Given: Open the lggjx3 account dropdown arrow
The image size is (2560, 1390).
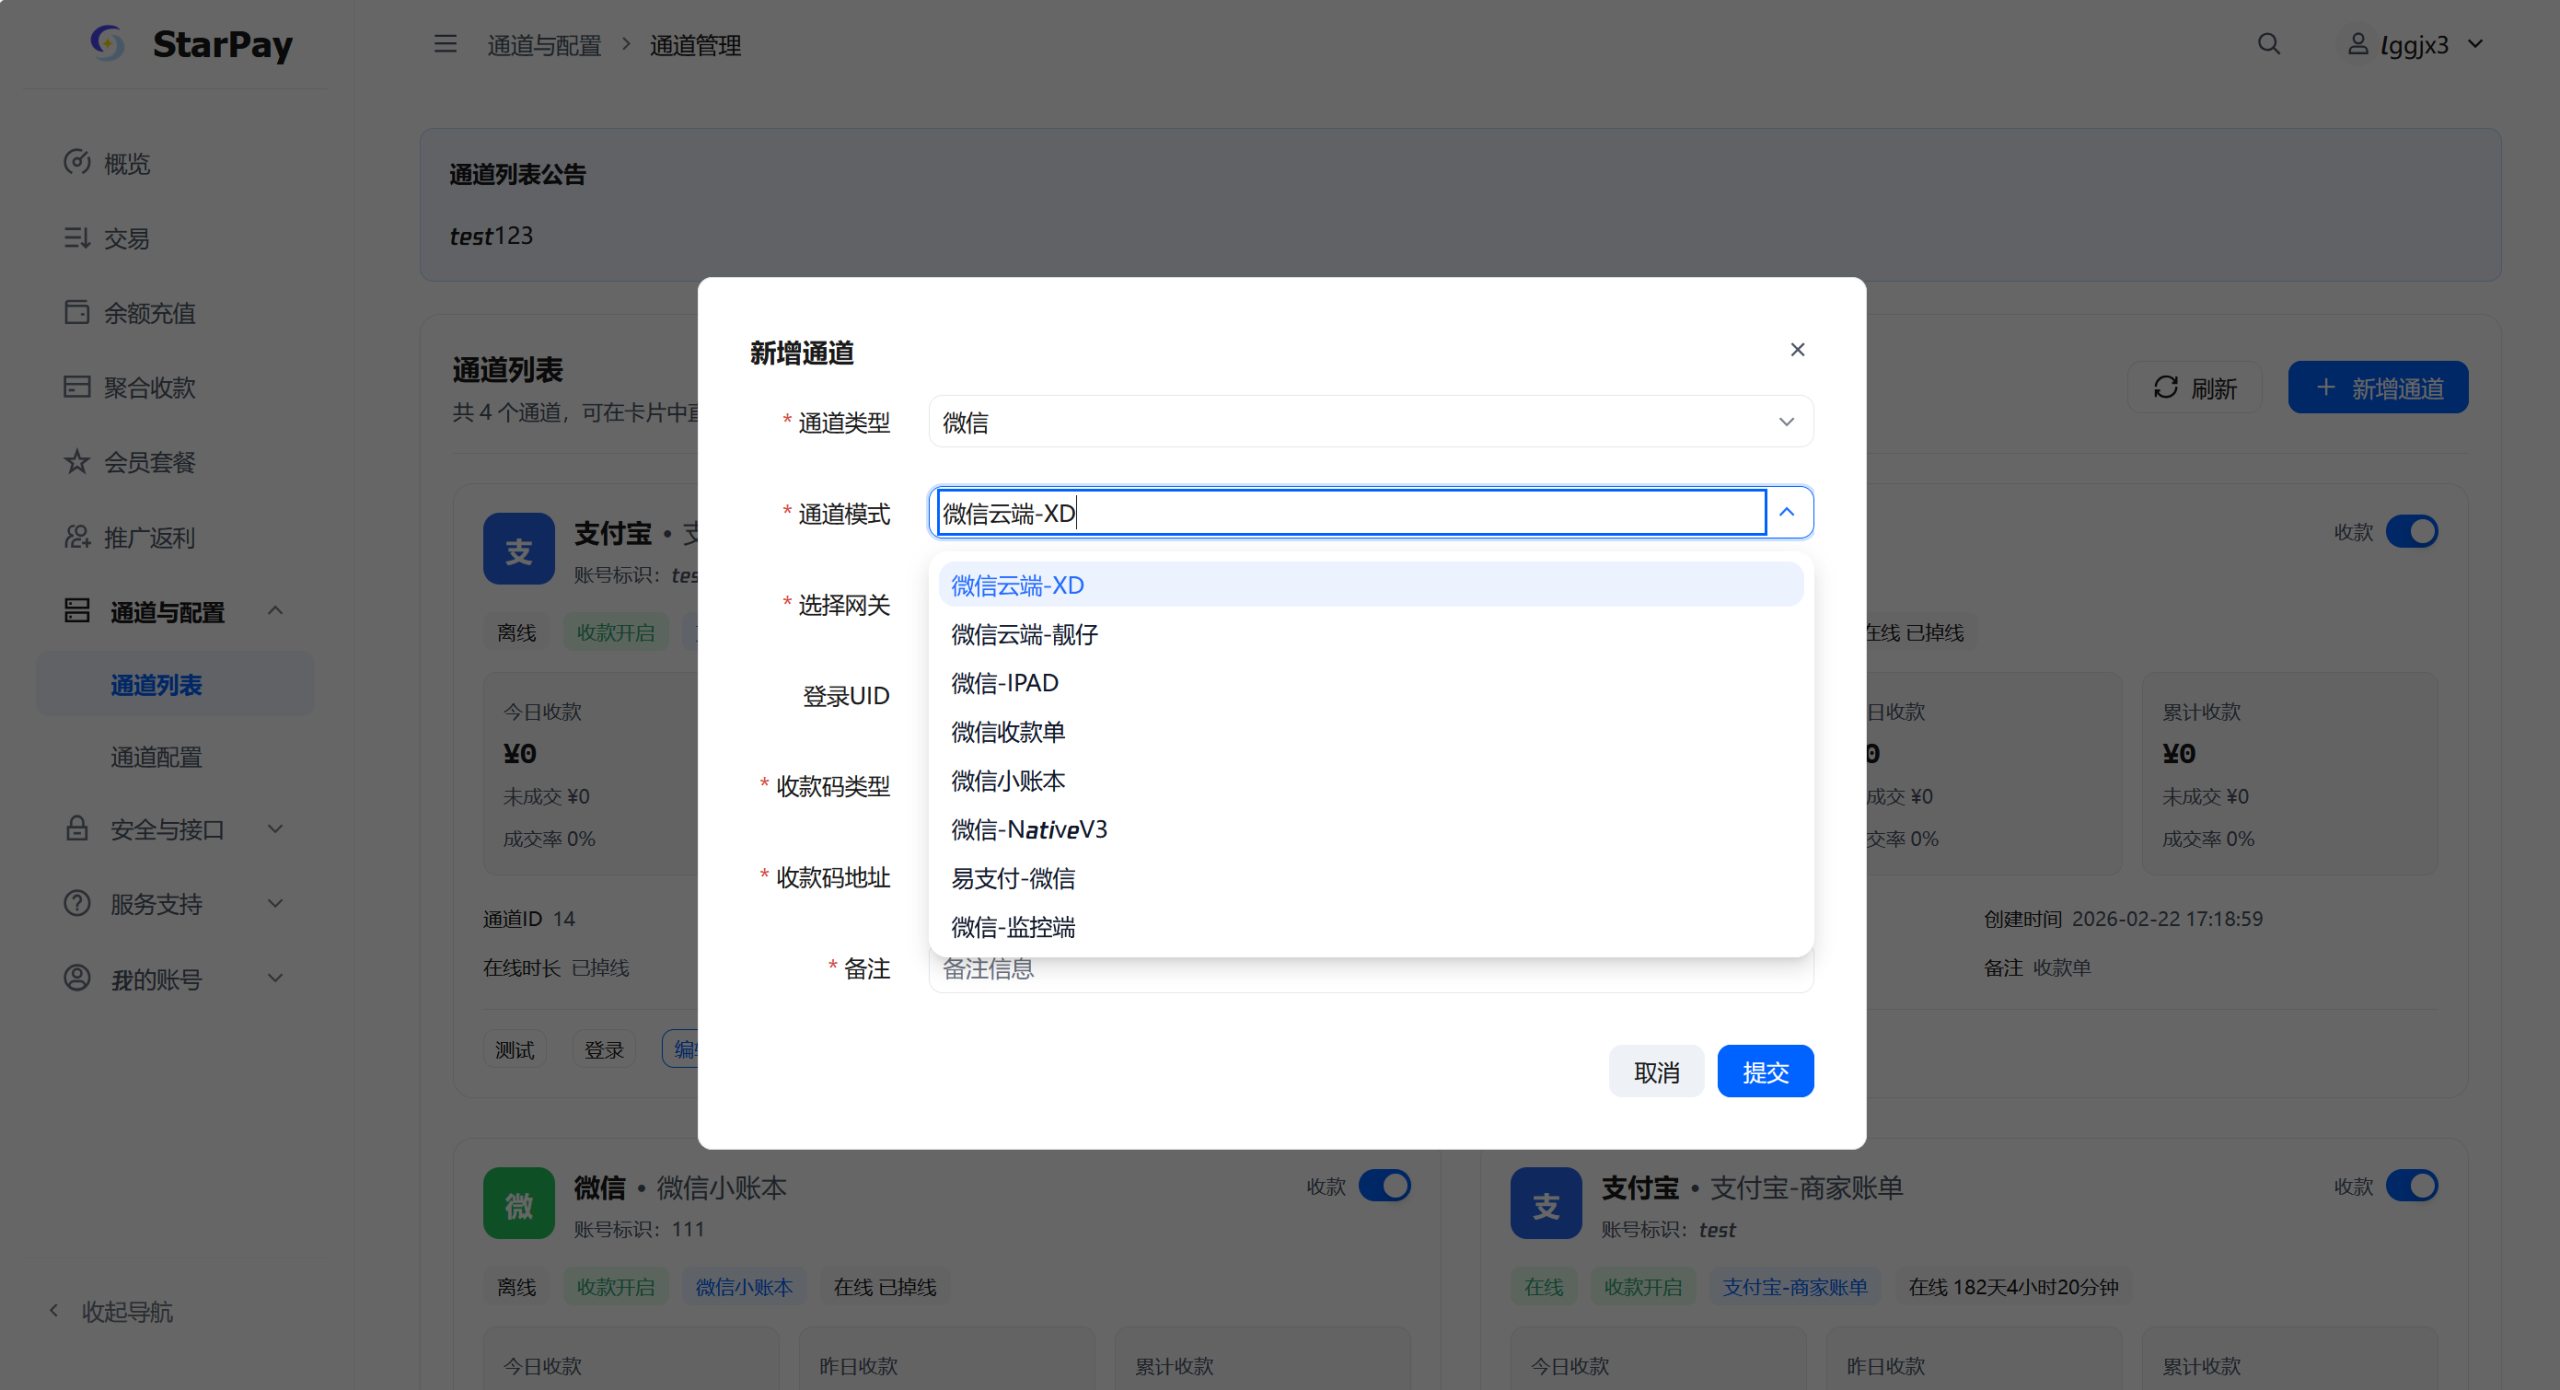Looking at the screenshot, I should point(2476,44).
